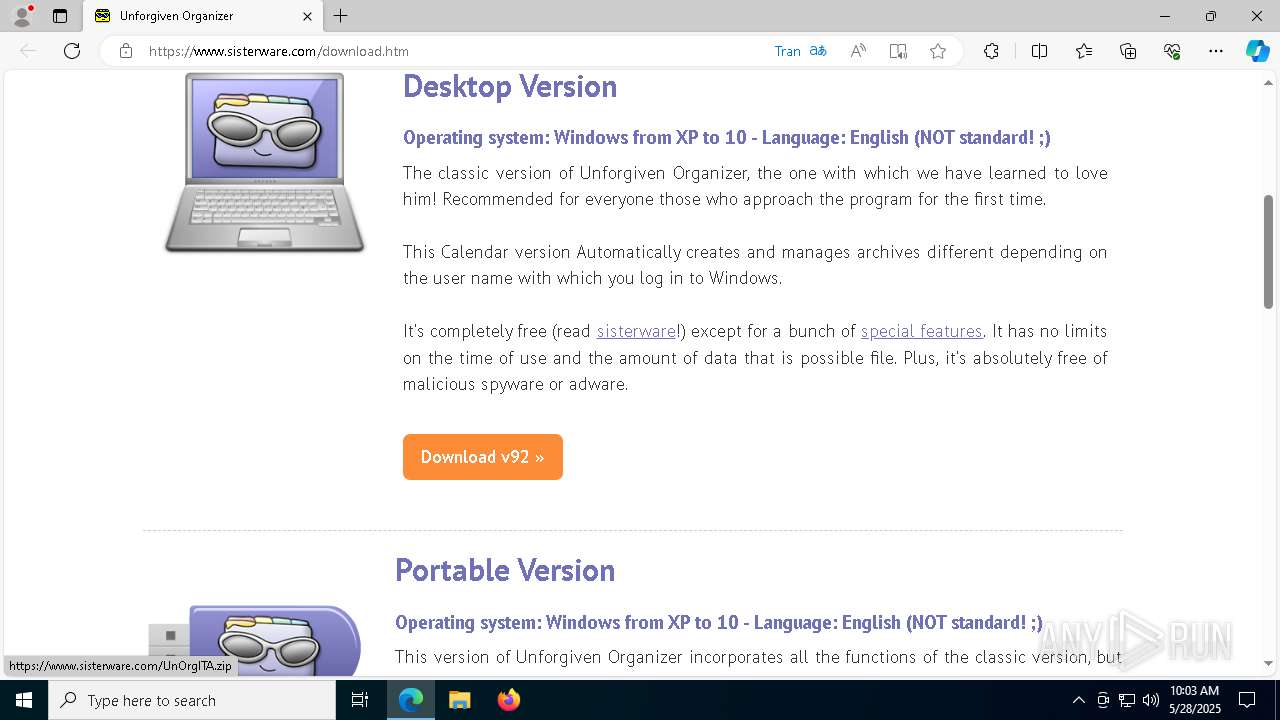Open the Favorites list

click(x=1084, y=51)
